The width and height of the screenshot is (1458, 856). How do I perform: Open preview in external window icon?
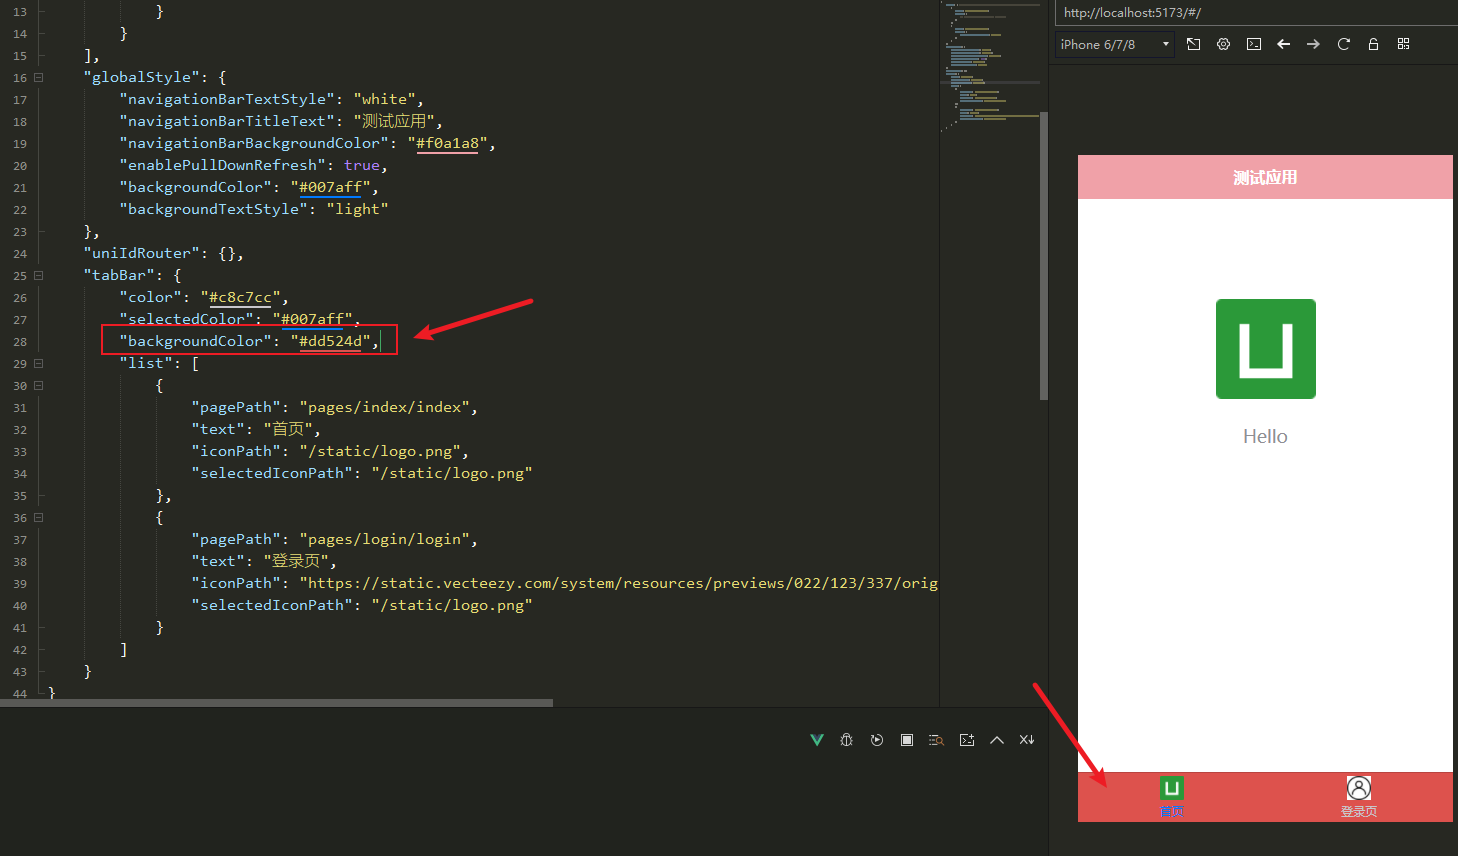pos(1194,44)
